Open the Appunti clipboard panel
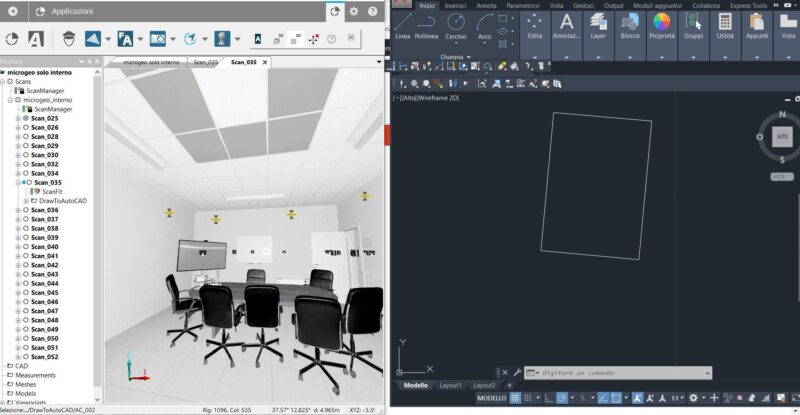 [x=757, y=27]
